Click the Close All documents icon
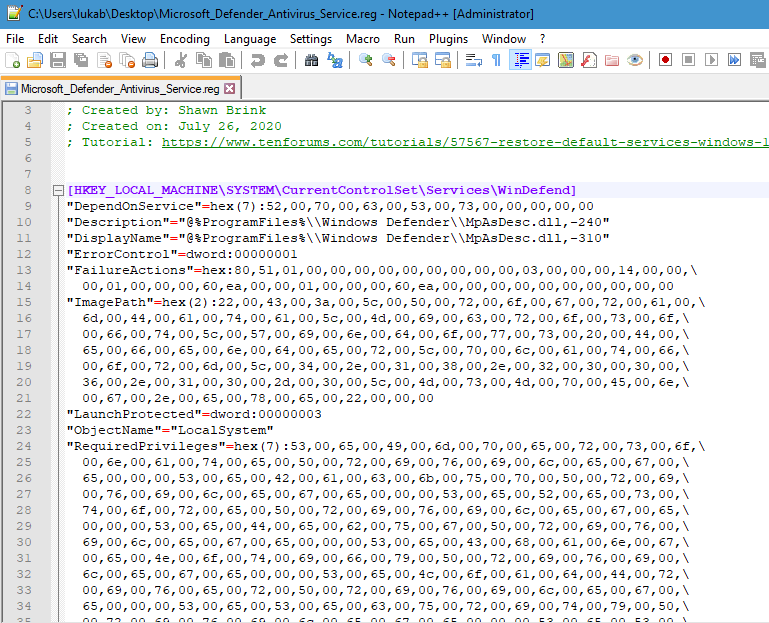 pyautogui.click(x=127, y=60)
